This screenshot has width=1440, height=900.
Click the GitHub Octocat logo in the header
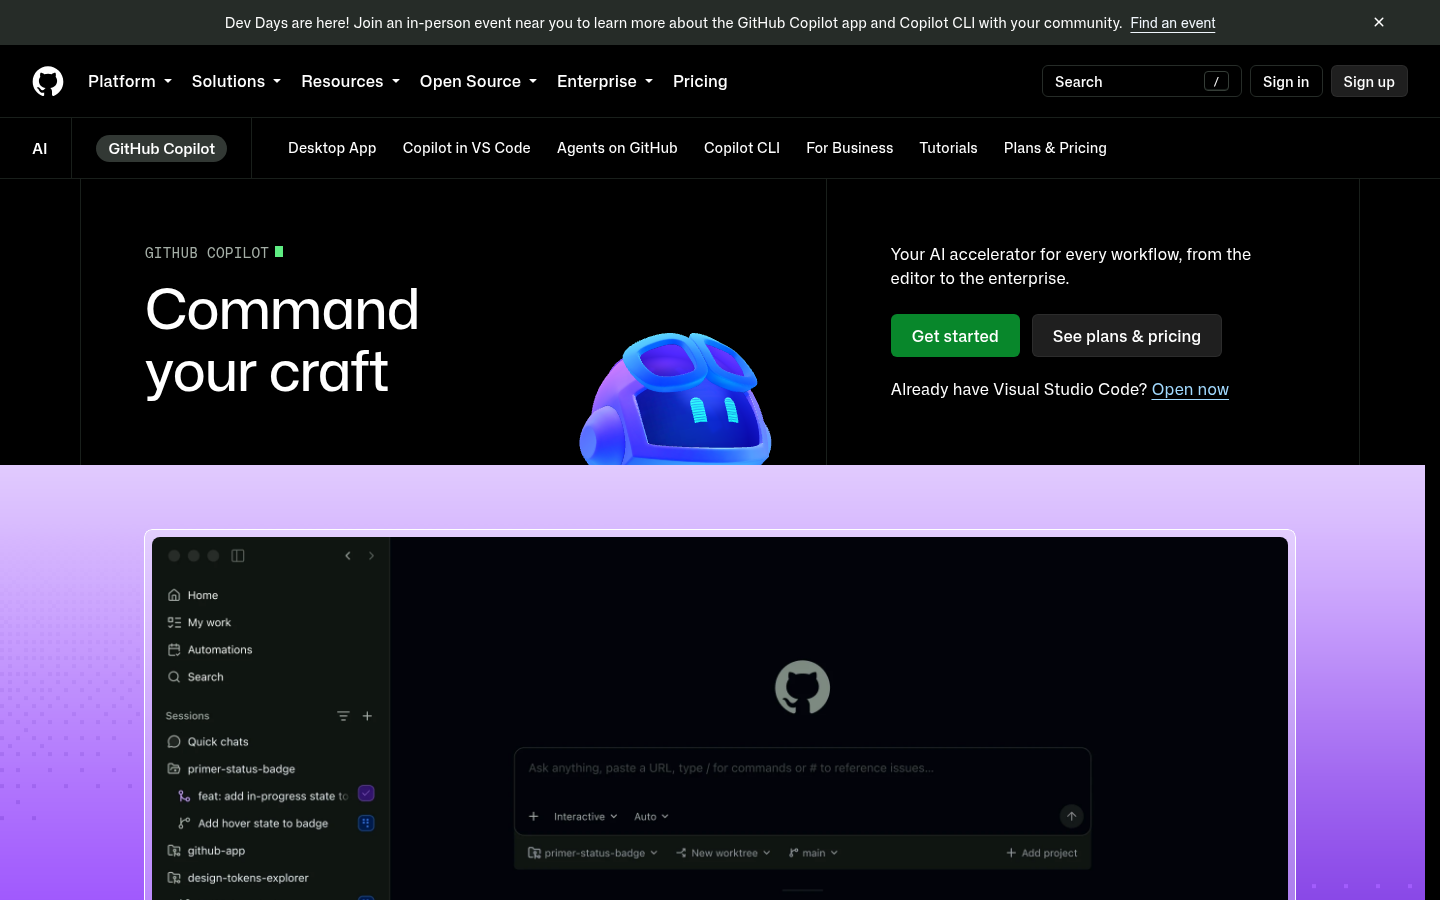(x=48, y=81)
